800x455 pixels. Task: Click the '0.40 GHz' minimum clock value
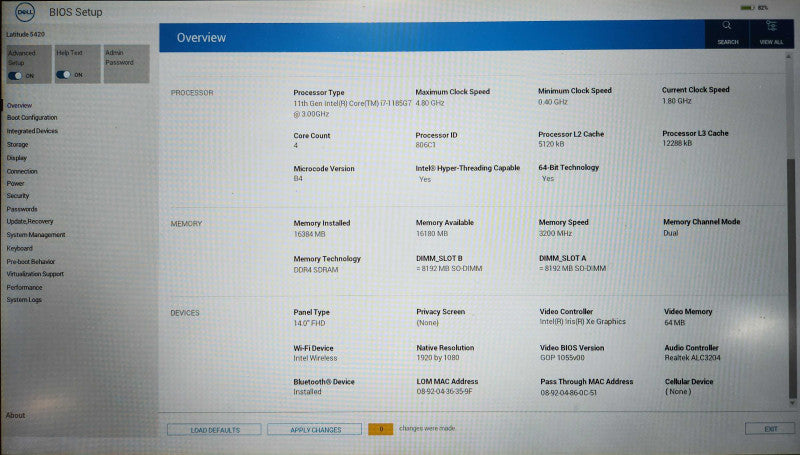pos(553,102)
